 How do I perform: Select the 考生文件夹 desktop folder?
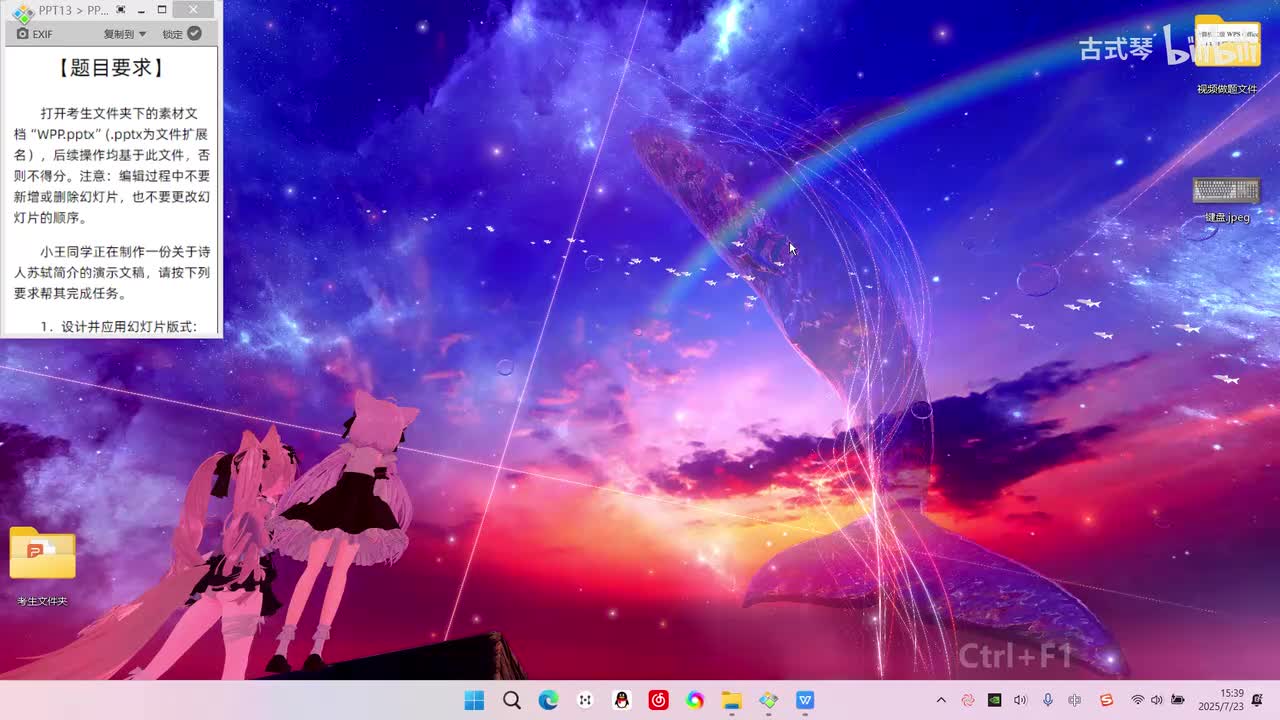tap(42, 568)
